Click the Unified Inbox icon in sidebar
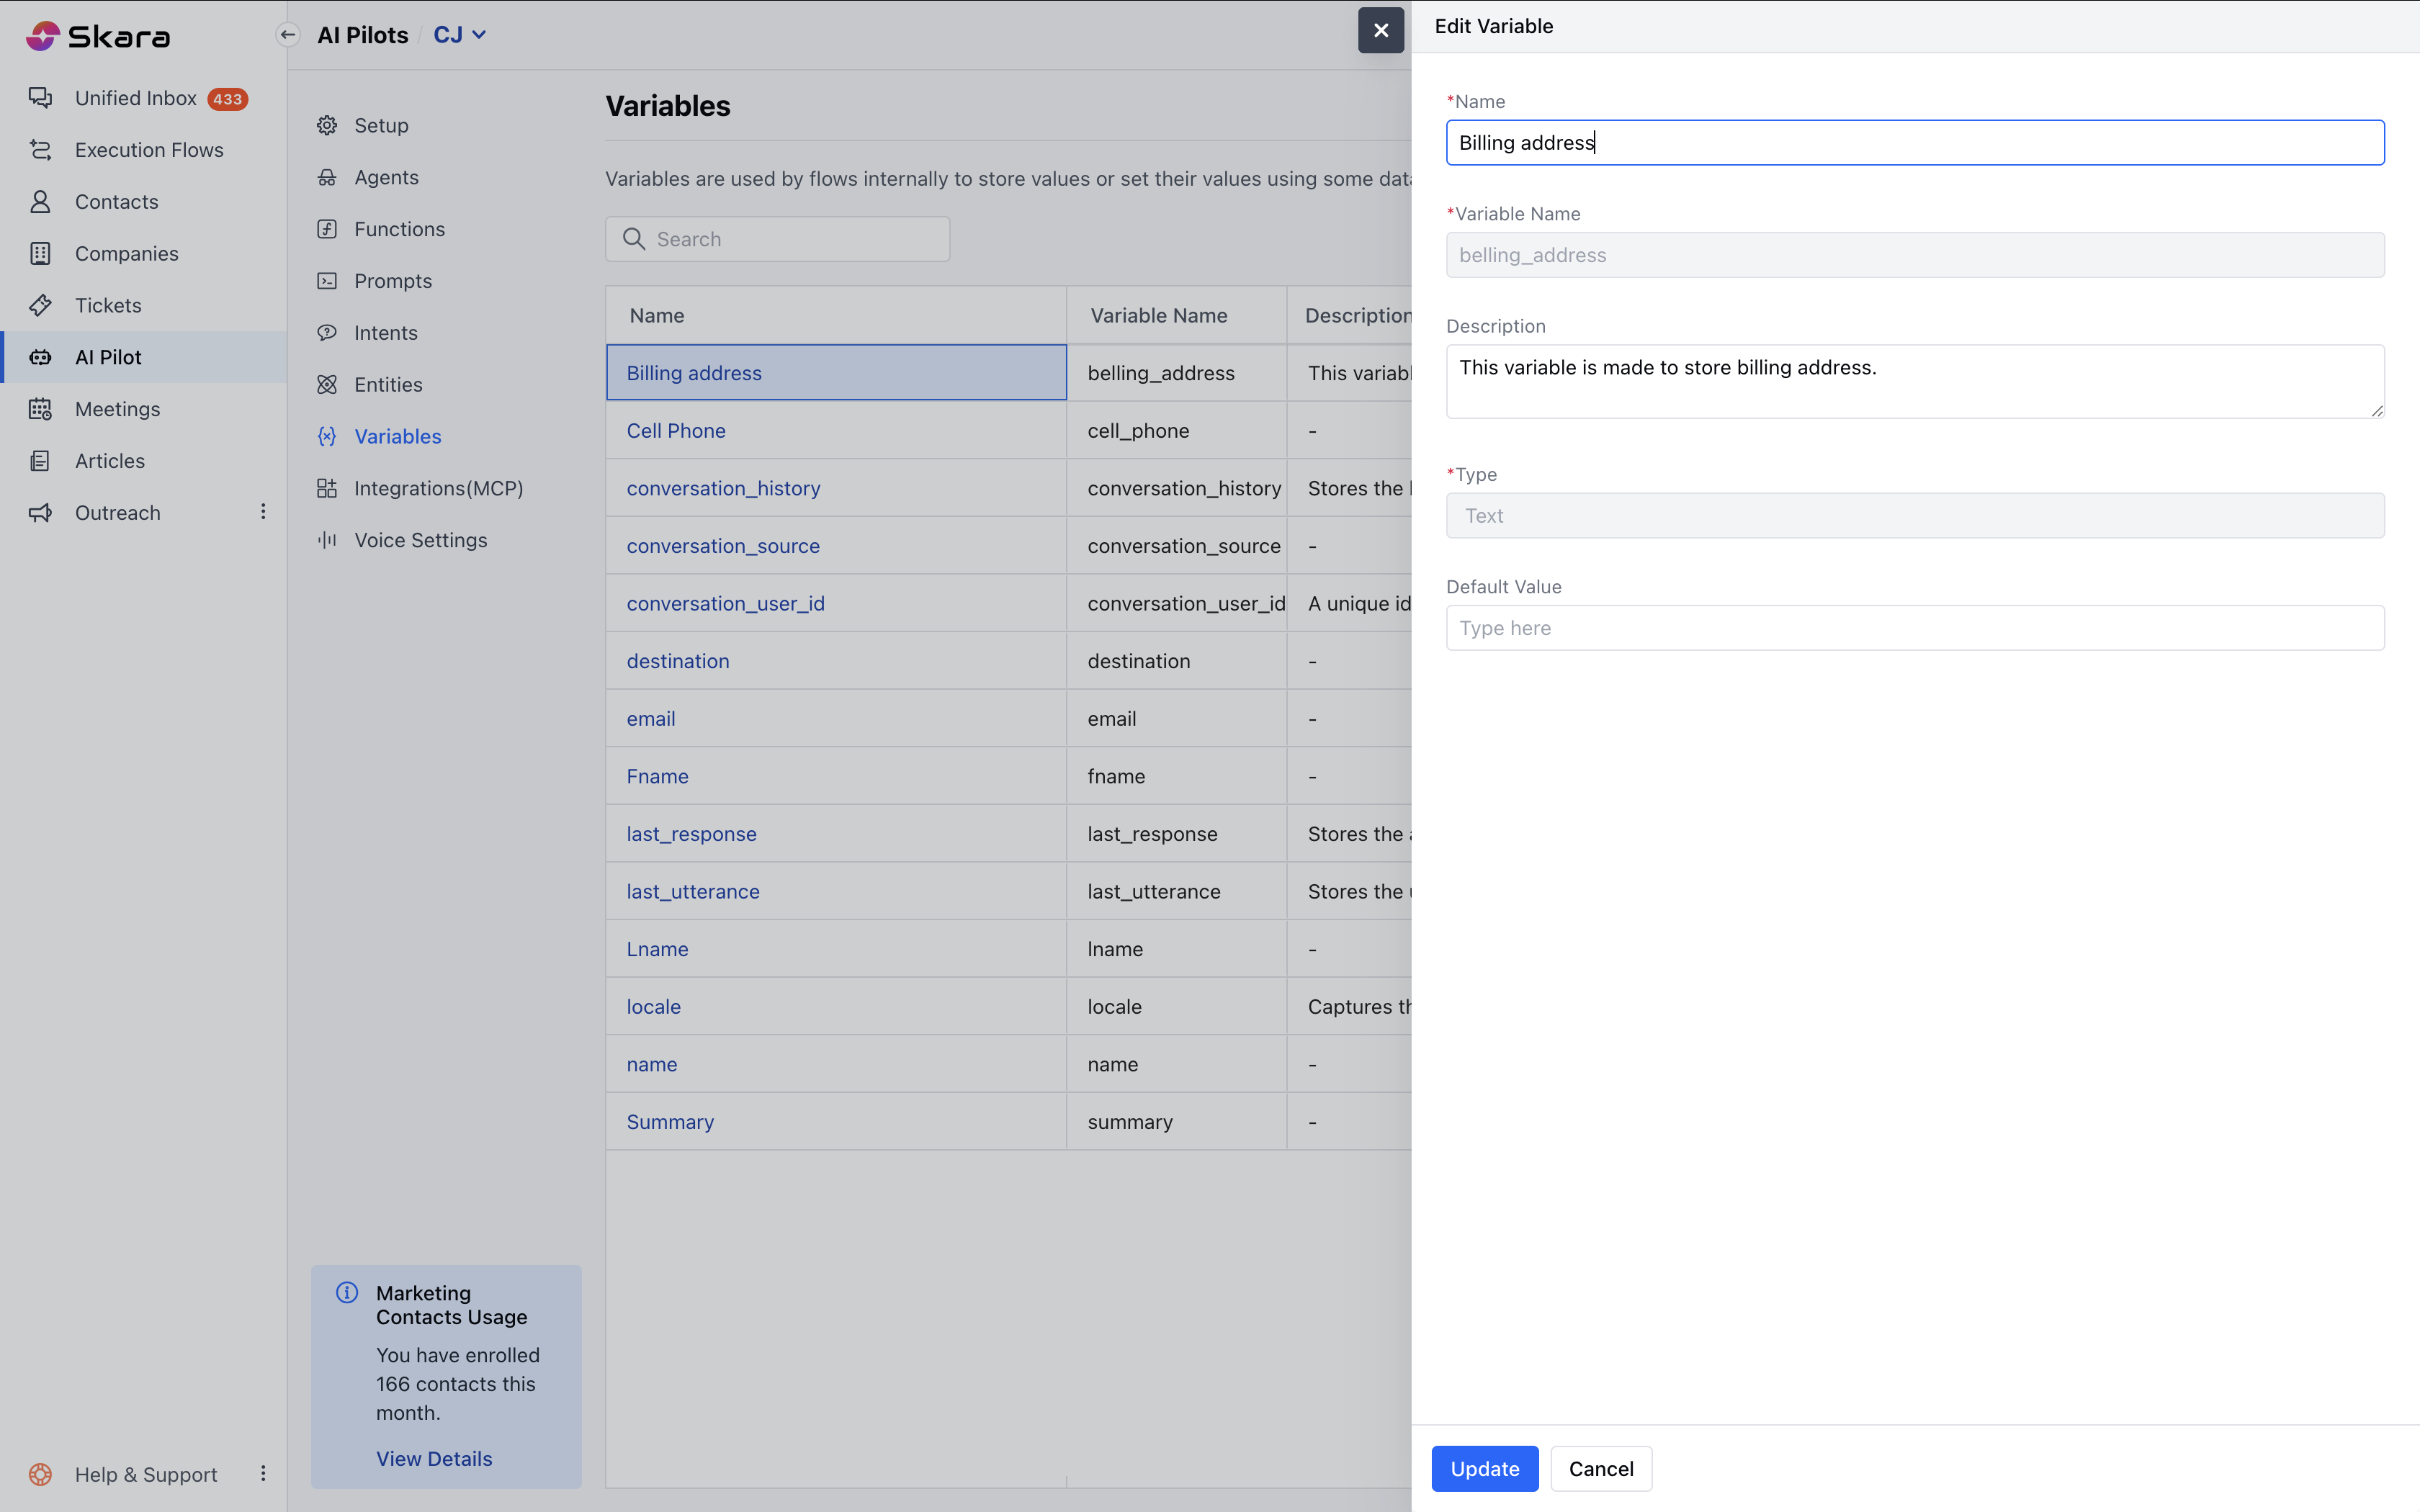The height and width of the screenshot is (1512, 2420). pyautogui.click(x=40, y=98)
